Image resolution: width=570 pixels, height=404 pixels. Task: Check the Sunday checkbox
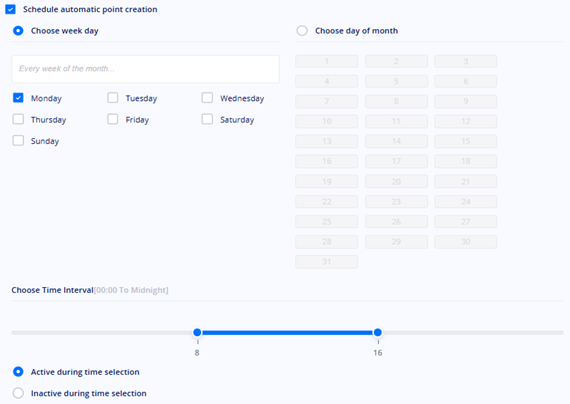coord(18,141)
